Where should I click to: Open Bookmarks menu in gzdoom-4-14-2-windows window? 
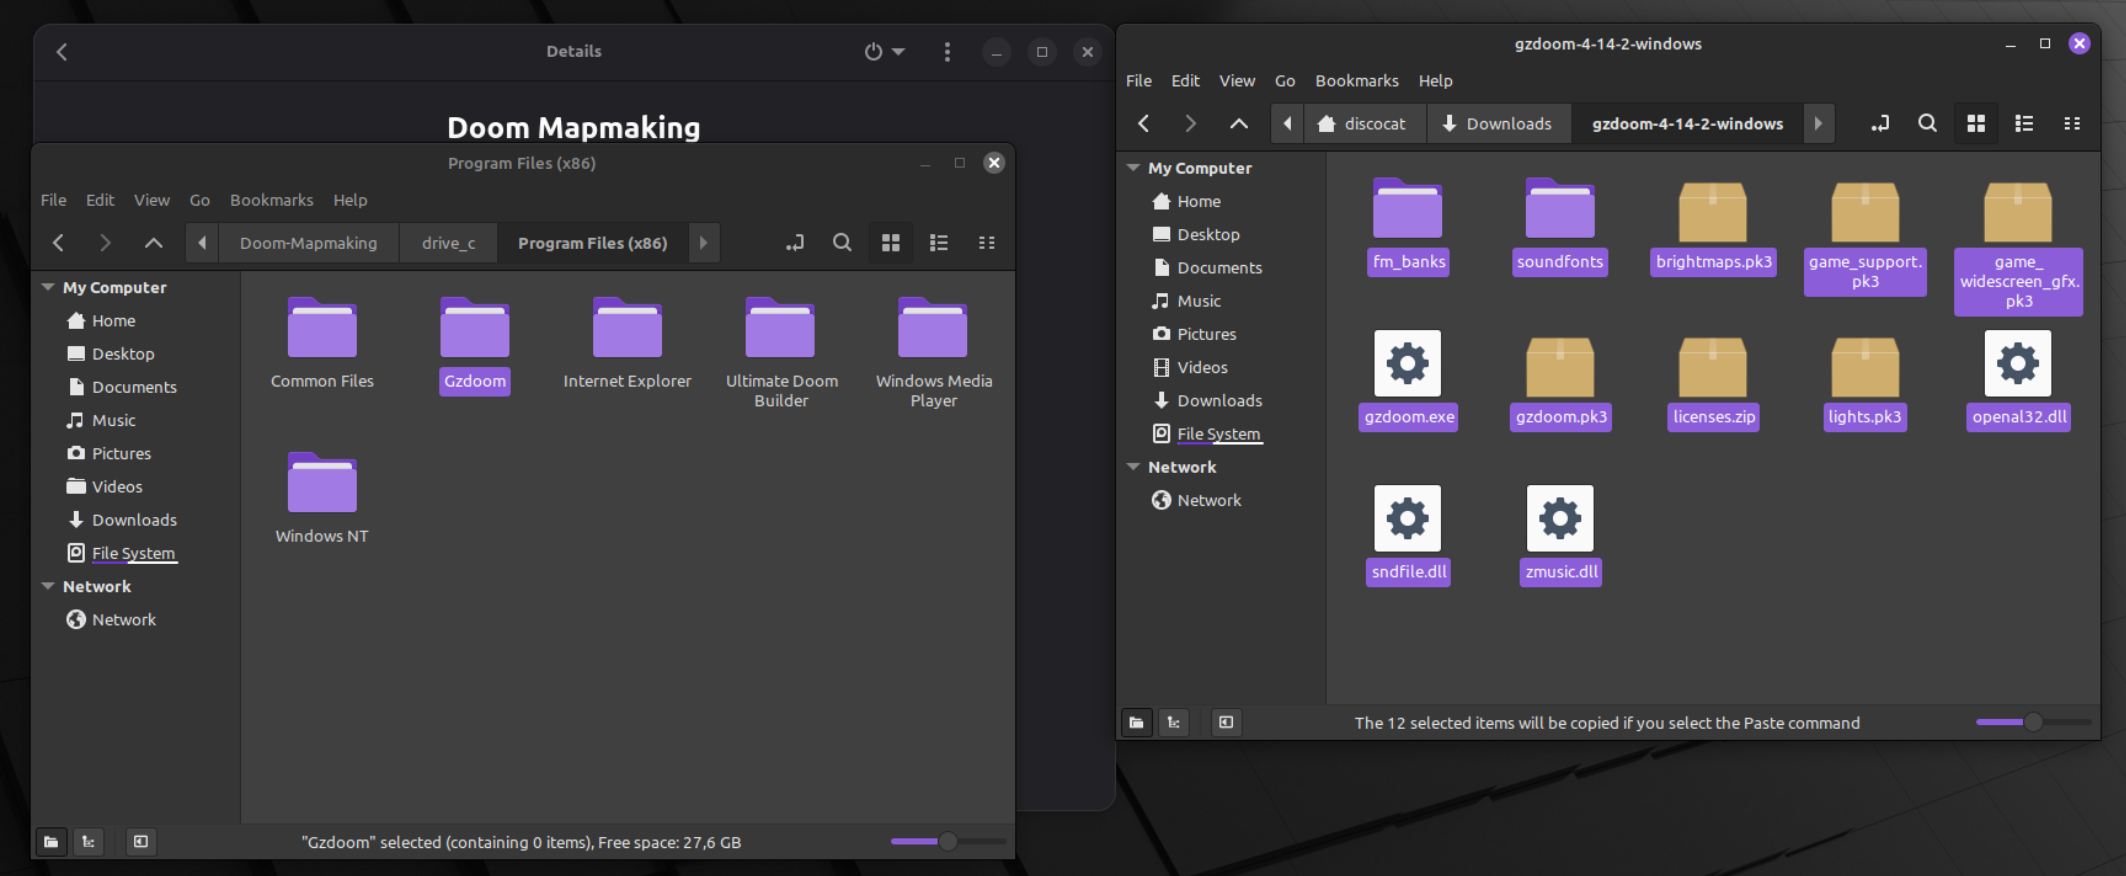[1356, 81]
